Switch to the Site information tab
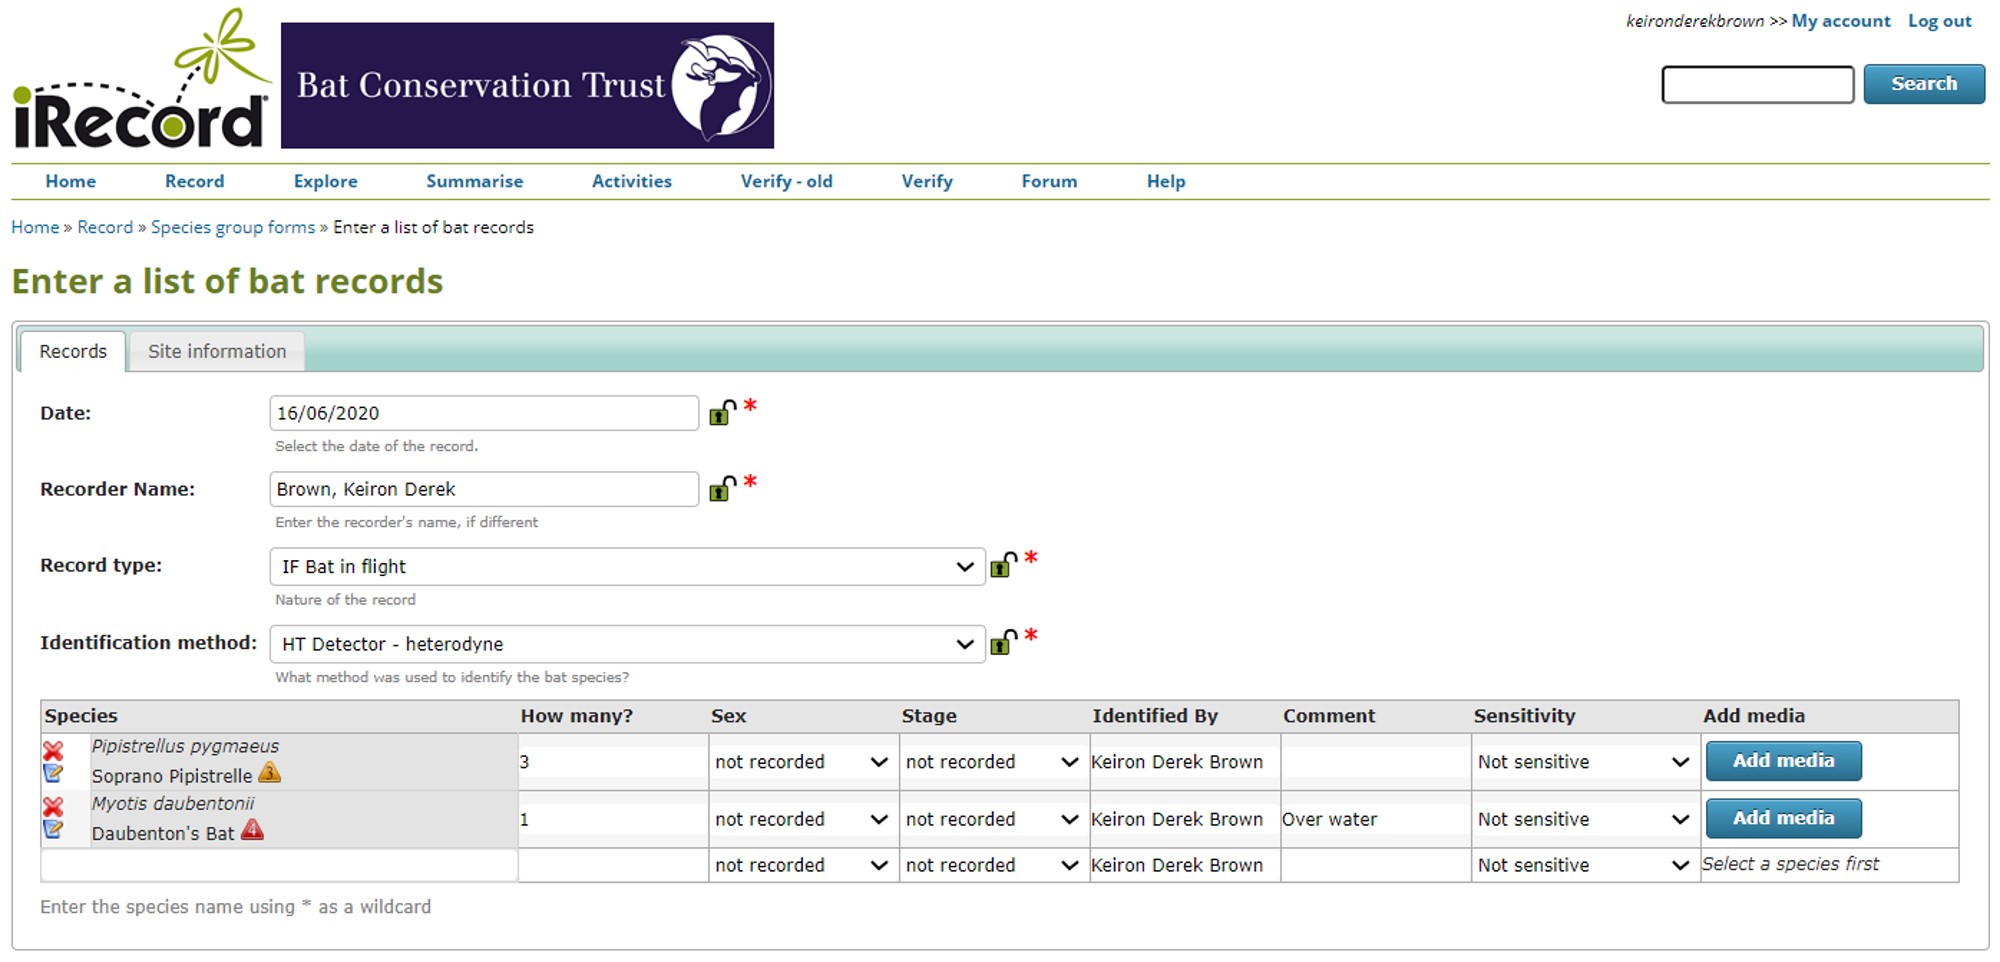Image resolution: width=2000 pixels, height=962 pixels. coord(216,351)
